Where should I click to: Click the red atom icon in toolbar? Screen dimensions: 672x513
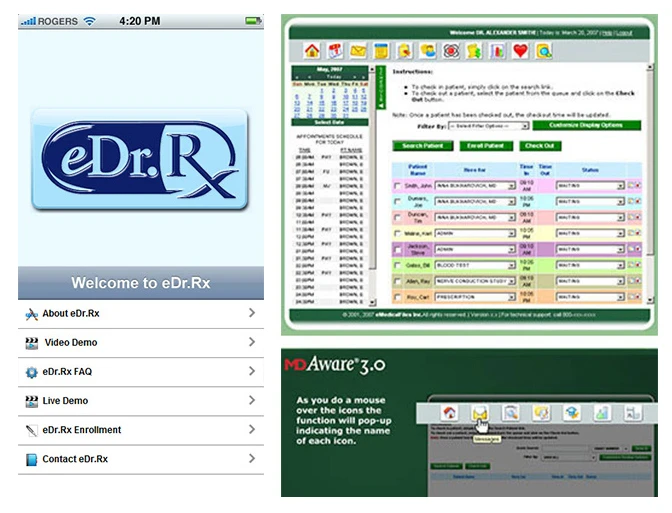(x=451, y=51)
